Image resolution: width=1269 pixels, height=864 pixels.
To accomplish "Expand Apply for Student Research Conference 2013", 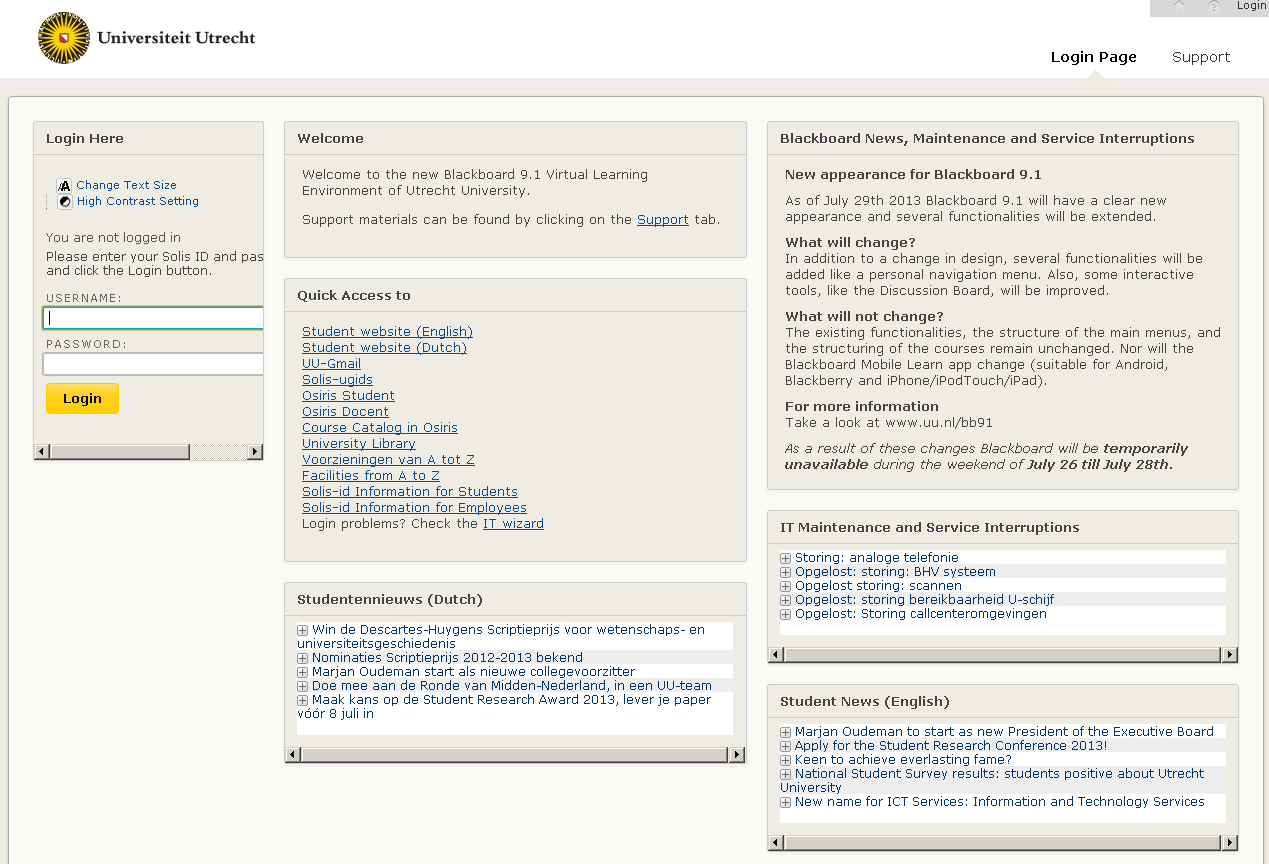I will [x=785, y=746].
